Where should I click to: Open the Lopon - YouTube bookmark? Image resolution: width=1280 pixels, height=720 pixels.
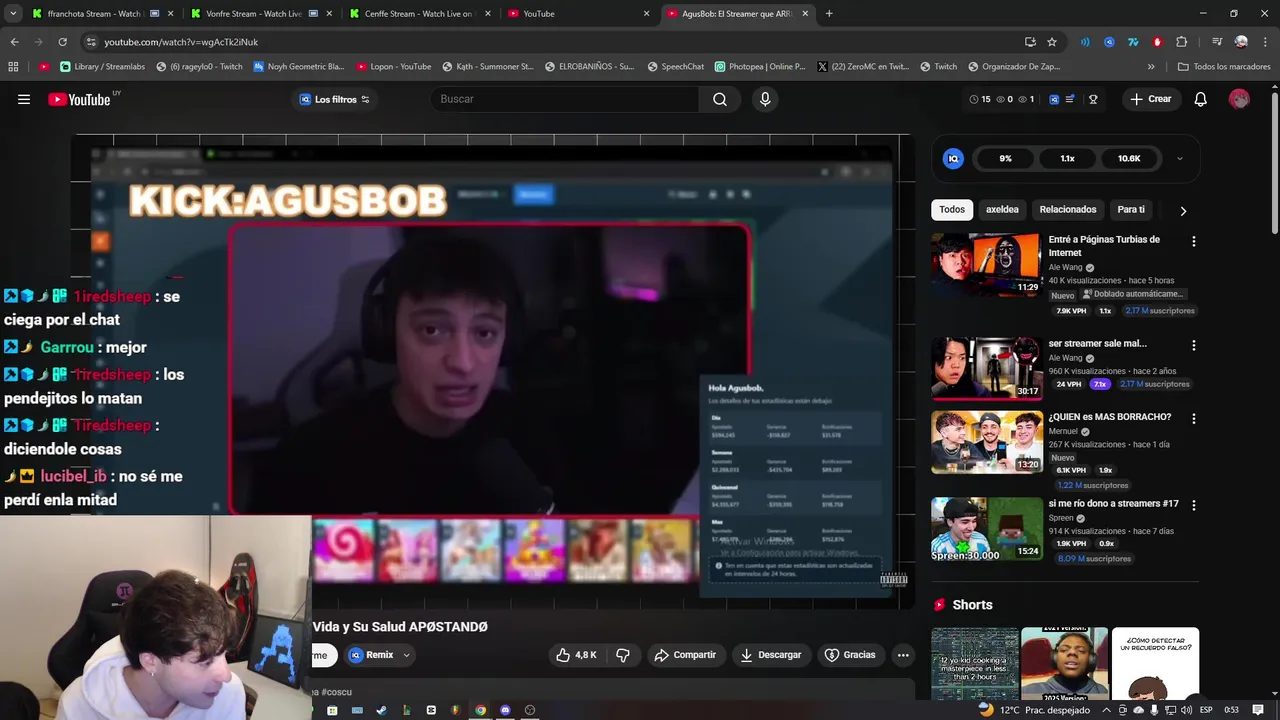[393, 67]
